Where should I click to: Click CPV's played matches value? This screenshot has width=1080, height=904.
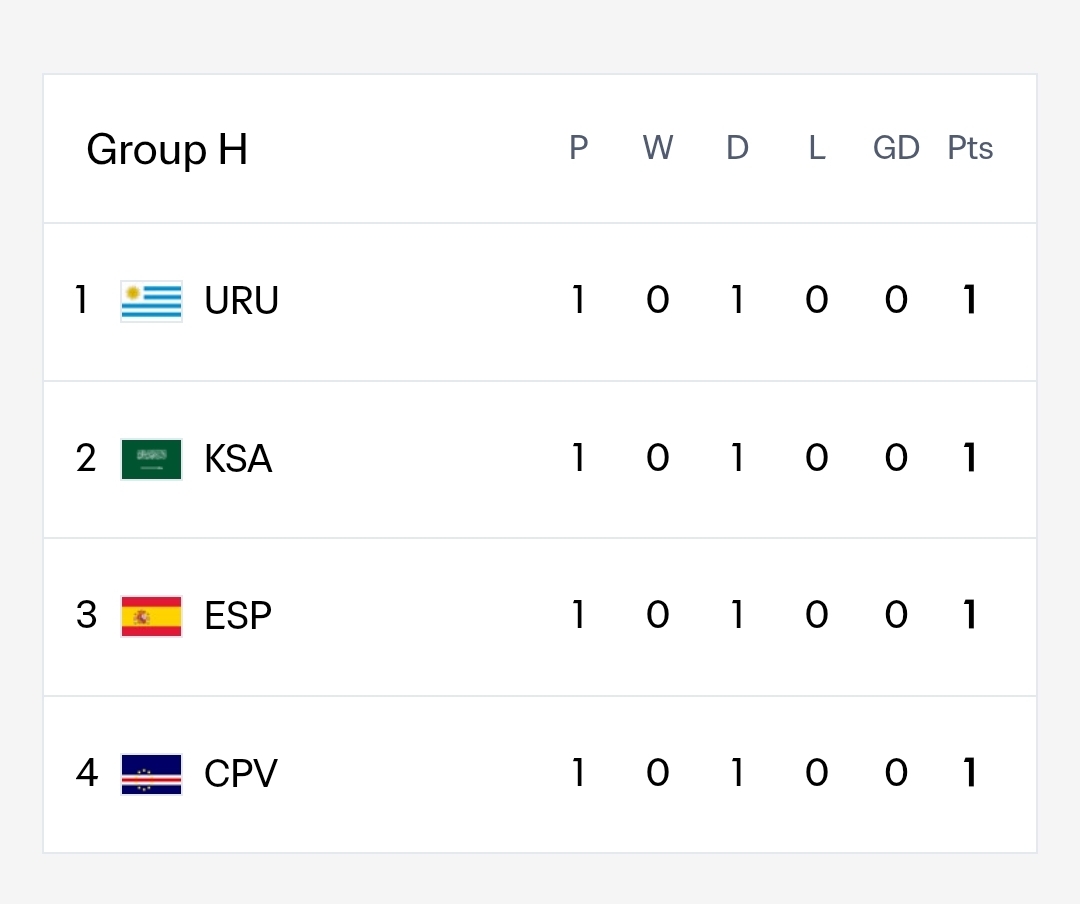579,772
